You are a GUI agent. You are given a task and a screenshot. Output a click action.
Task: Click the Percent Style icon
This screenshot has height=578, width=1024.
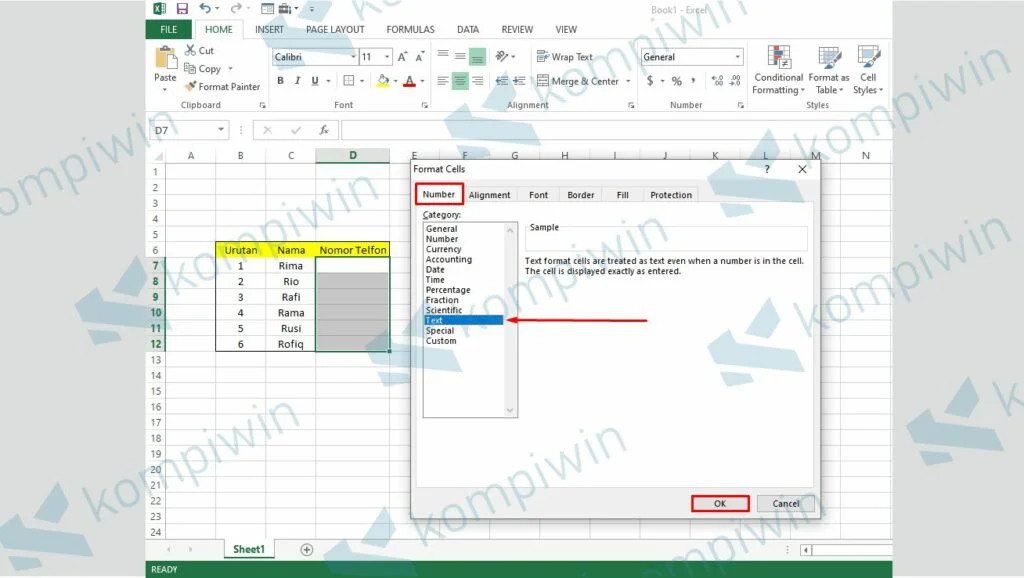[x=677, y=82]
